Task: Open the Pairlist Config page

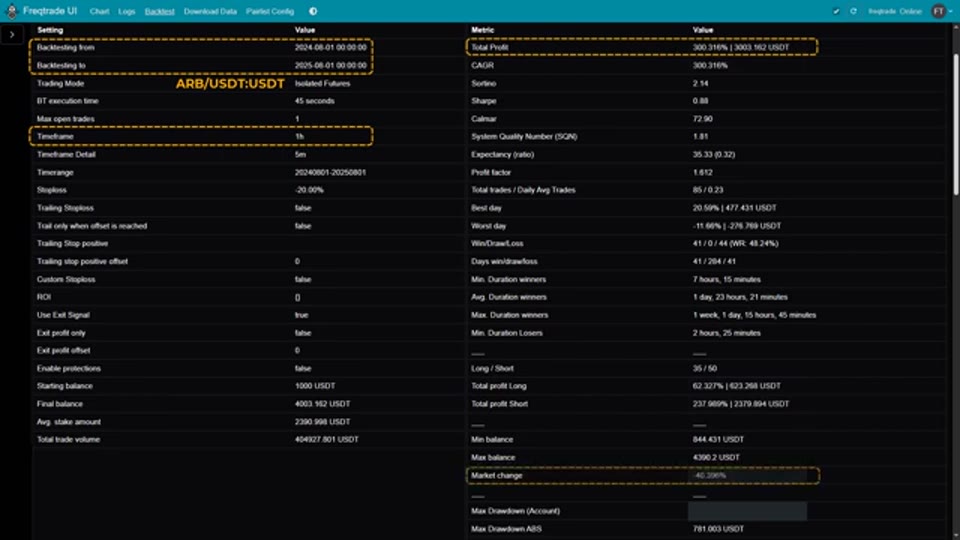Action: [x=270, y=12]
